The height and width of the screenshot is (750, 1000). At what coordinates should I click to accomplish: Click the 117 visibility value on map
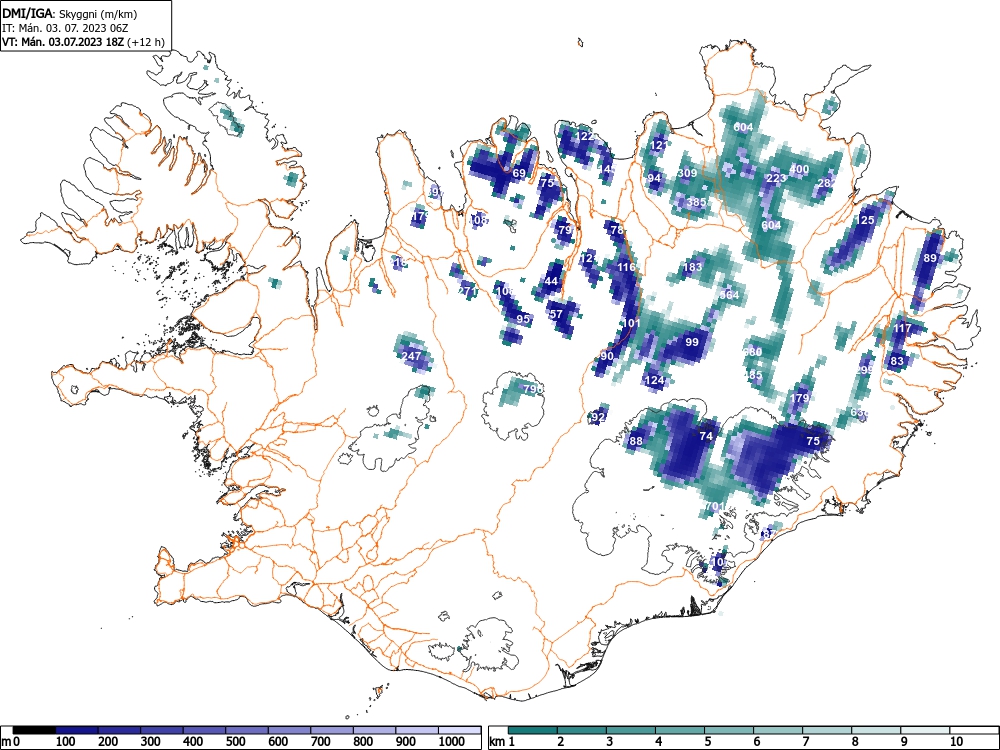902,328
